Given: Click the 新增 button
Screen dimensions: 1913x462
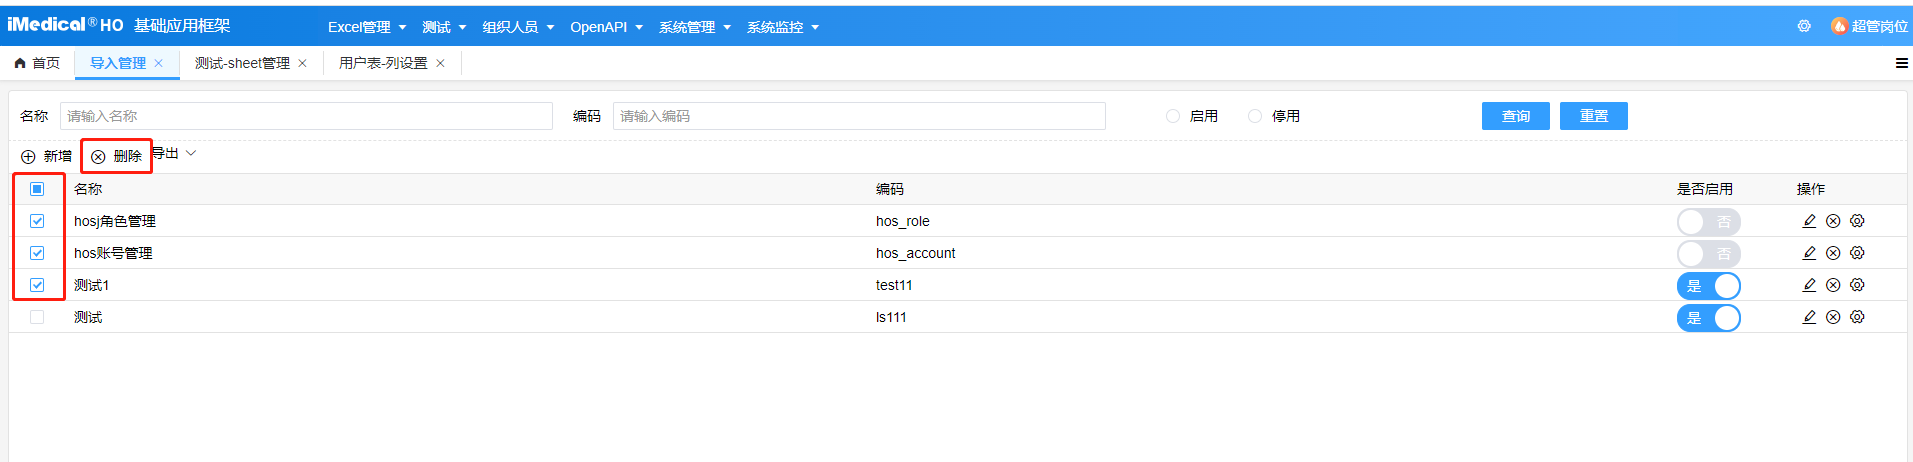Looking at the screenshot, I should click(47, 156).
